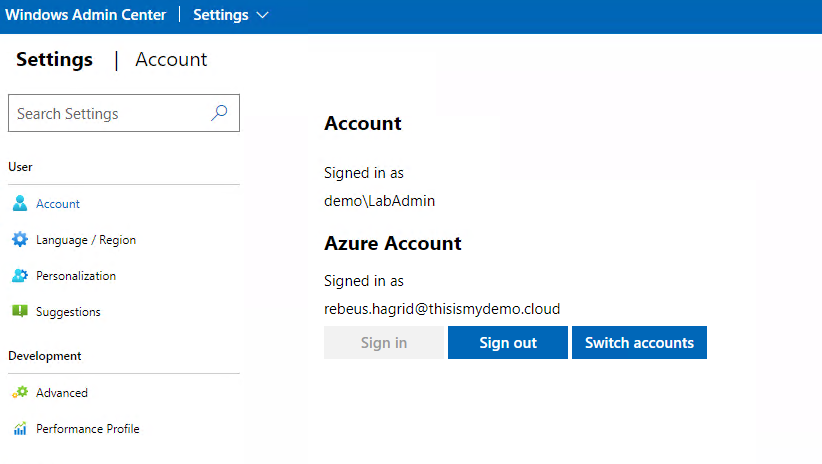
Task: Select the Account menu item label
Action: (58, 204)
